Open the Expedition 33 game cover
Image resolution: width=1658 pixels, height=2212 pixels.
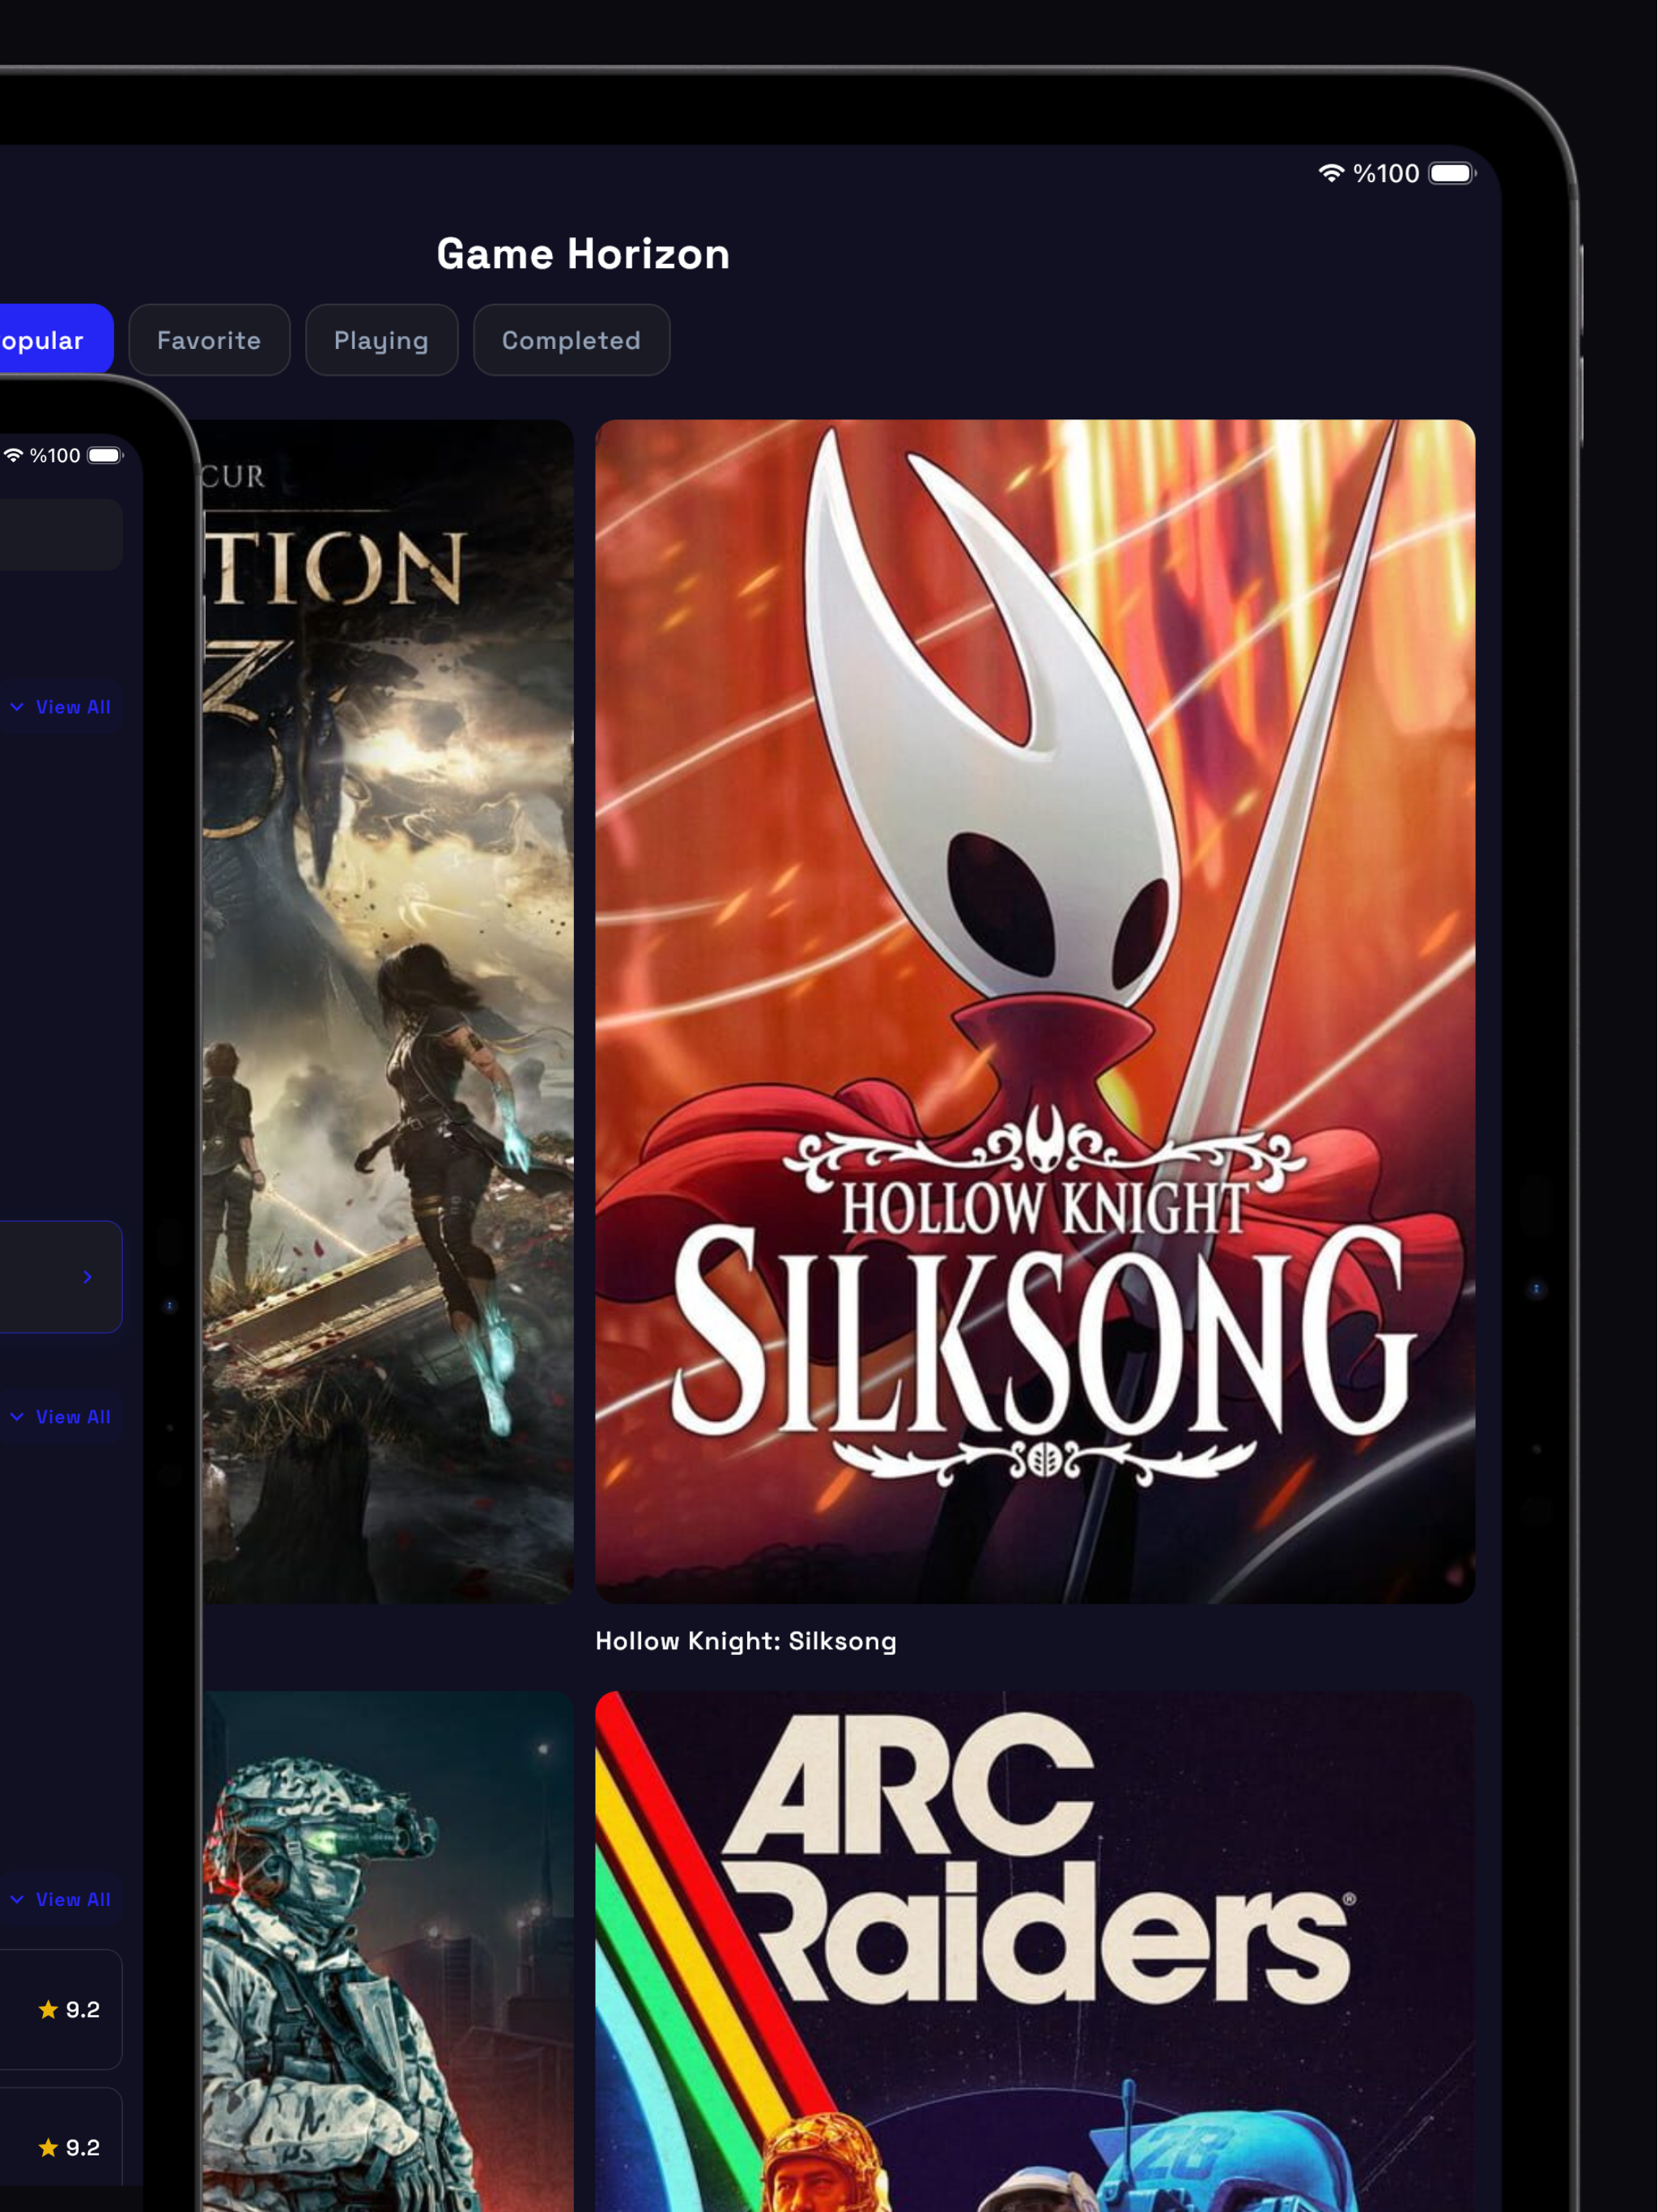388,1011
